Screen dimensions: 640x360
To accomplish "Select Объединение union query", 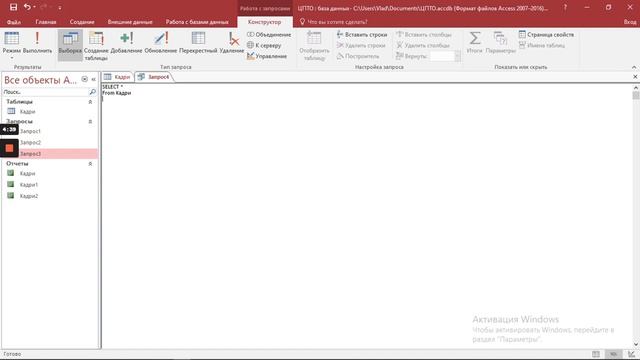I will (269, 35).
